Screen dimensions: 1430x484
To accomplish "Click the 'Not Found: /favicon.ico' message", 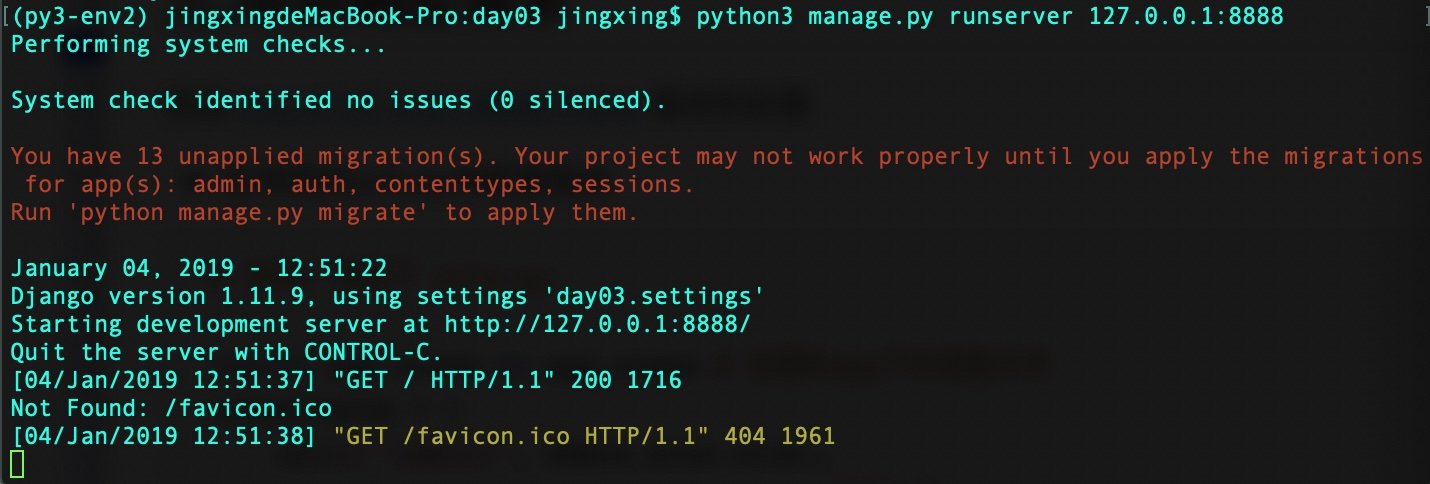I will [170, 409].
